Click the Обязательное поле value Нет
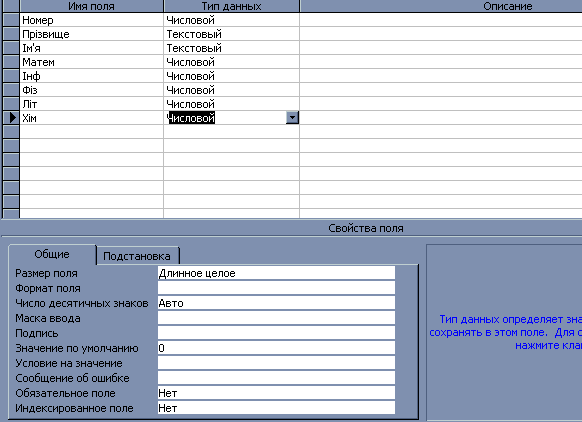The image size is (582, 422). pyautogui.click(x=276, y=393)
